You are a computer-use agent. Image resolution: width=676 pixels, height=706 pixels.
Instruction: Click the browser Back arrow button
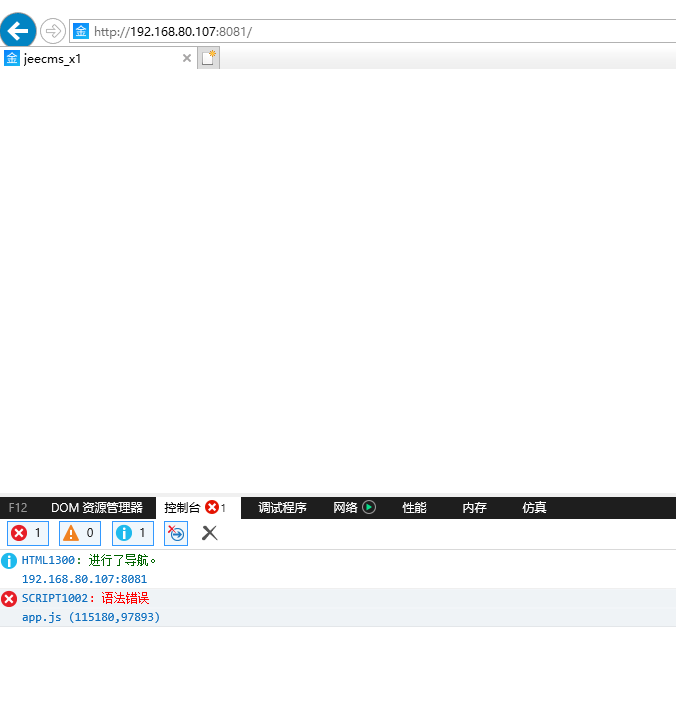18,31
